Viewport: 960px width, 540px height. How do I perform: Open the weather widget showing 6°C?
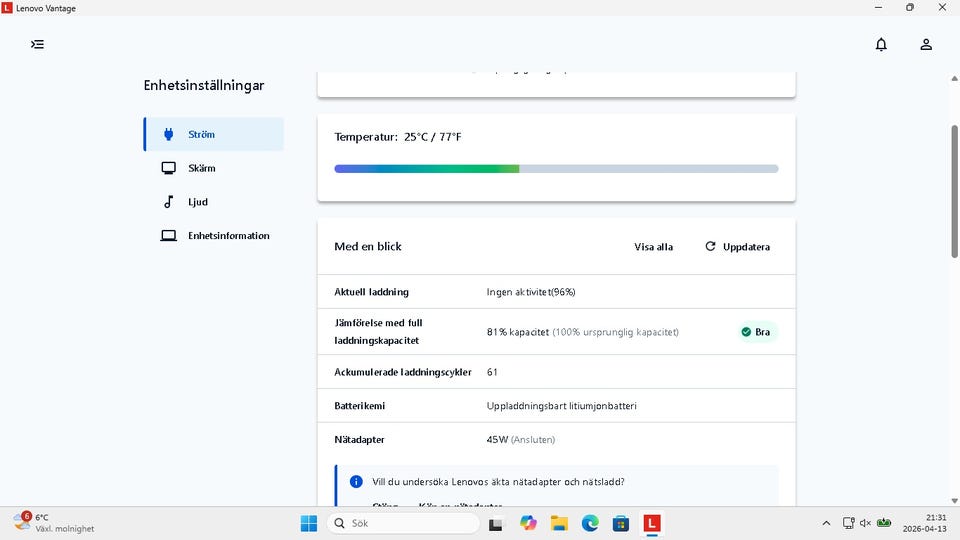[x=55, y=523]
